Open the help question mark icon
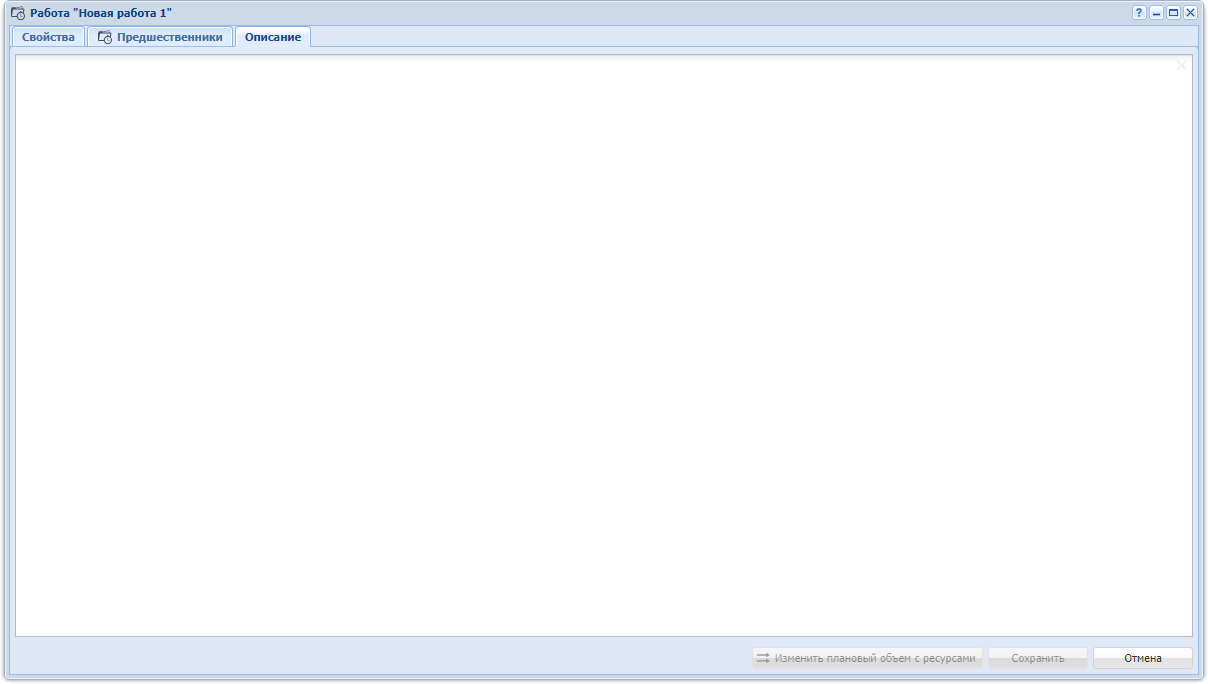 pyautogui.click(x=1139, y=13)
